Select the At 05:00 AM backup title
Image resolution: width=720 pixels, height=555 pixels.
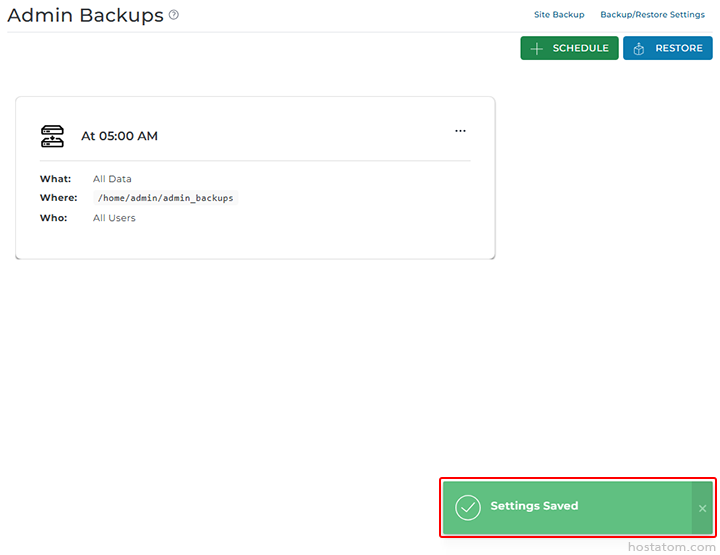click(x=119, y=136)
